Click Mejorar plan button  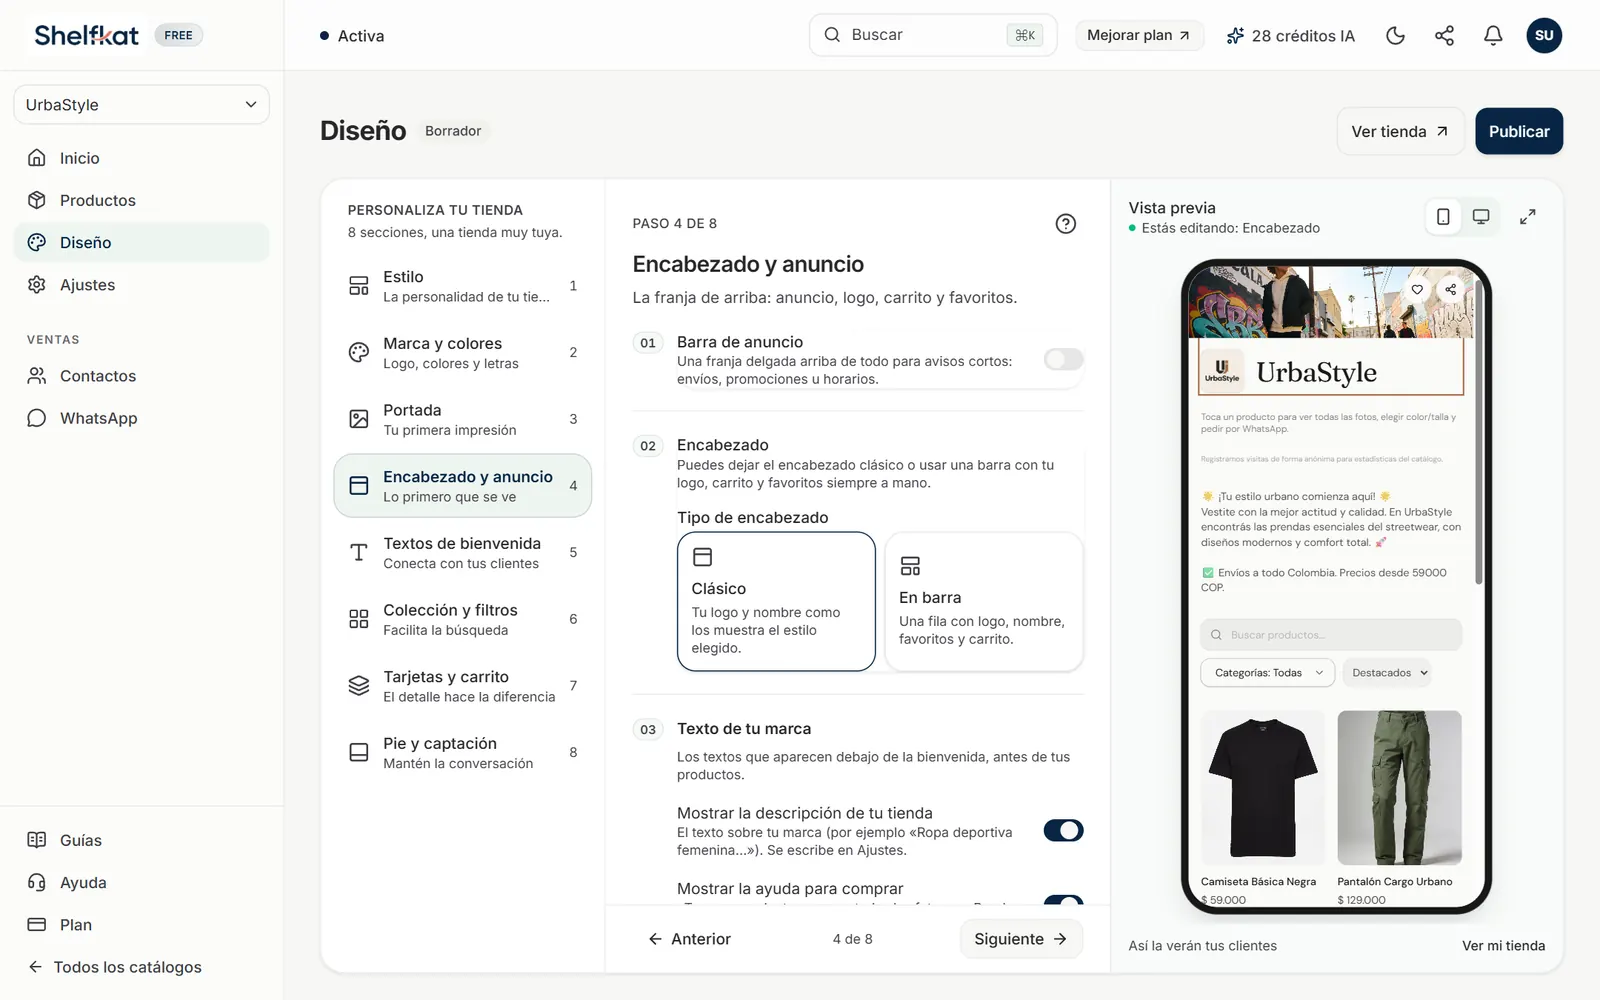coord(1139,35)
